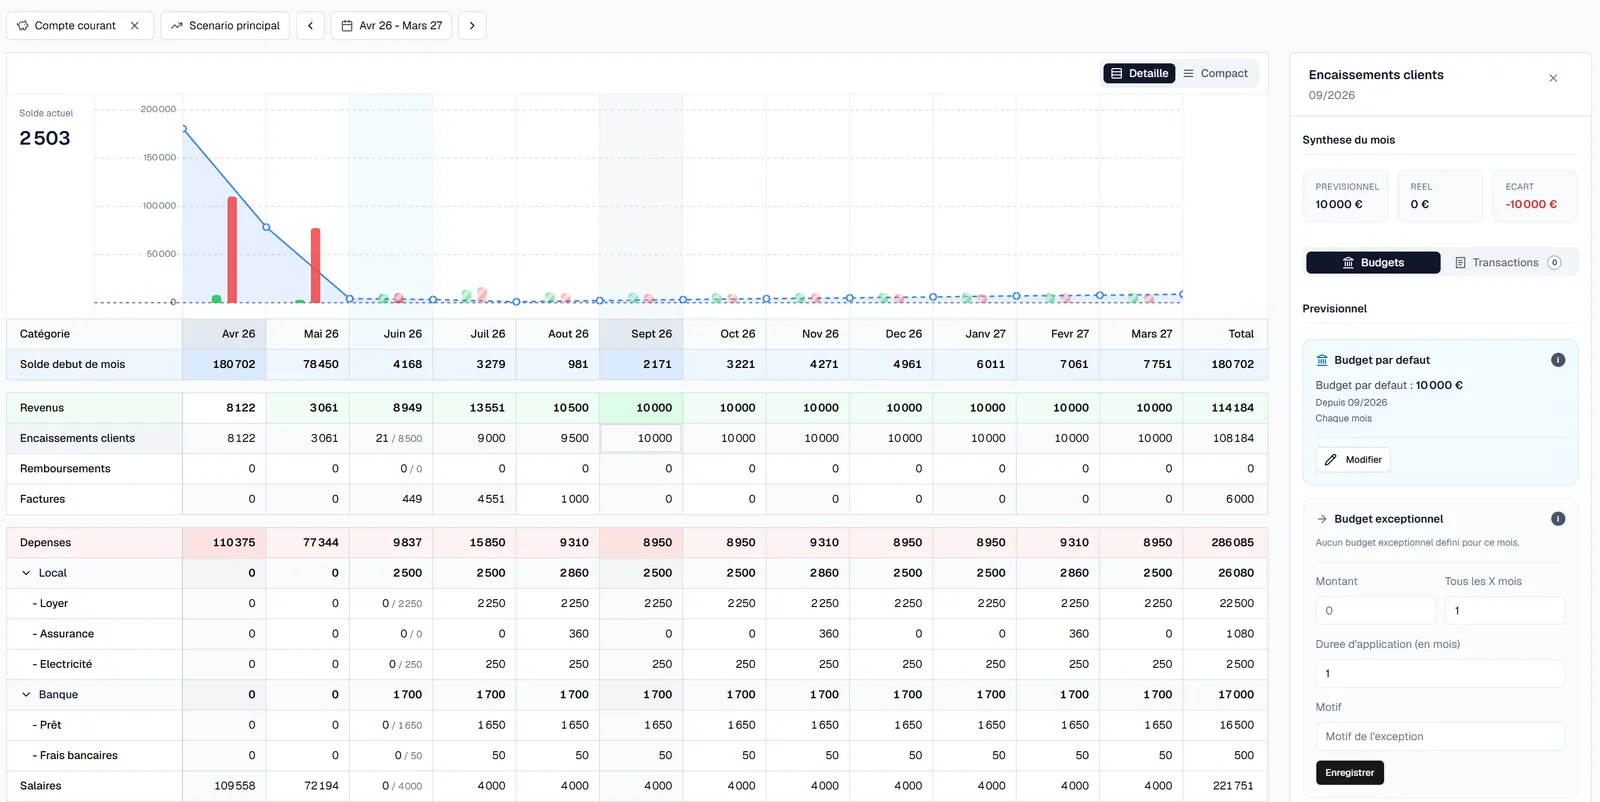The width and height of the screenshot is (1600, 802).
Task: Click the arrow icon next to Budget exceptionnel
Action: [1322, 519]
